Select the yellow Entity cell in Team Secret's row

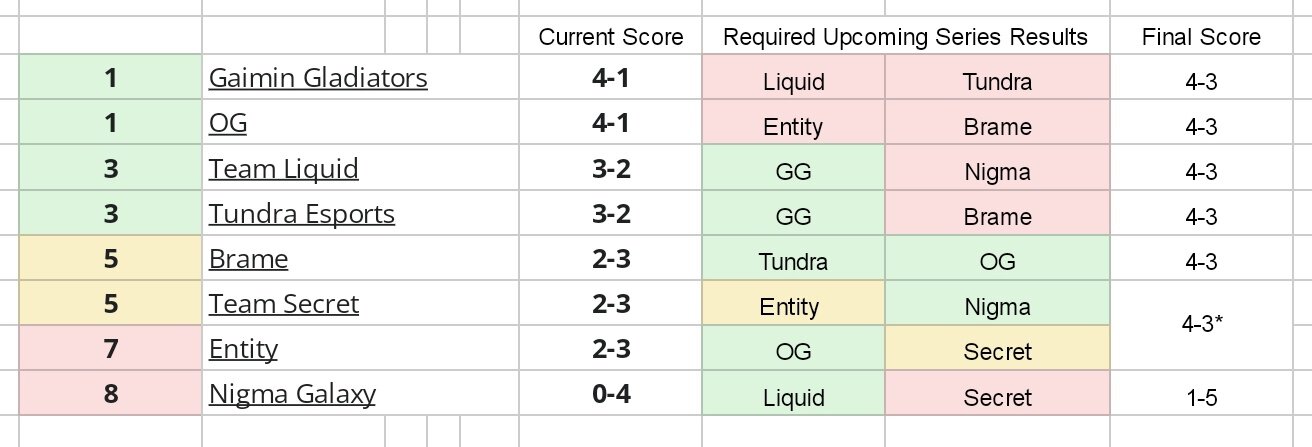(x=793, y=306)
